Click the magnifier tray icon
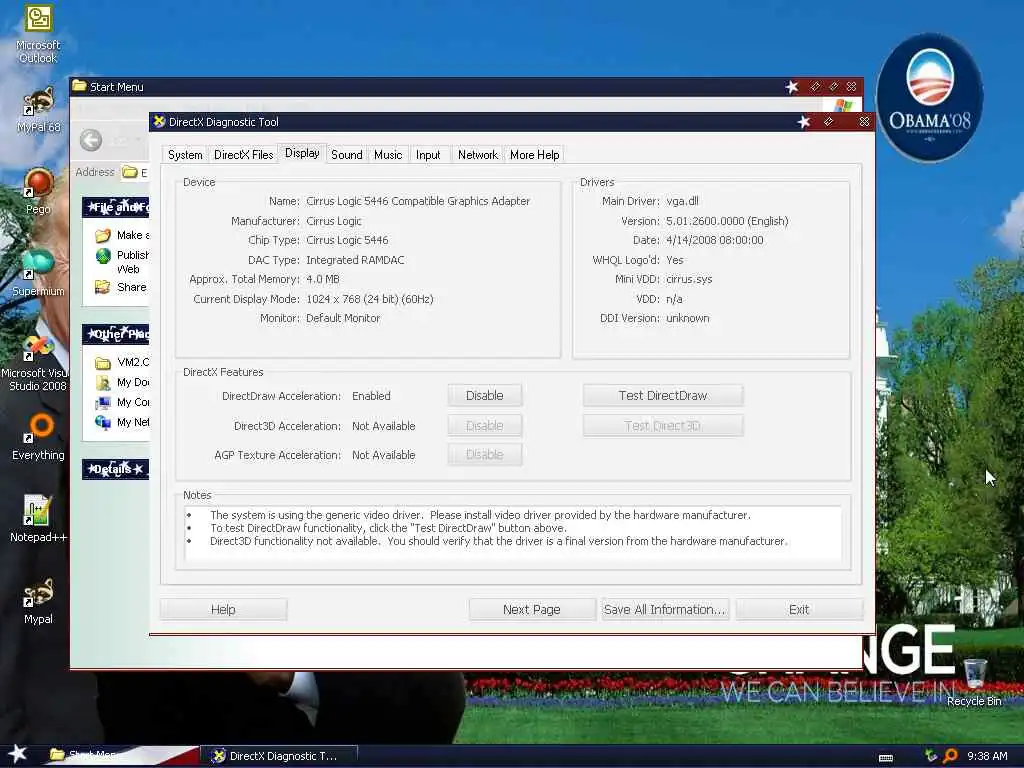1024x768 pixels. click(950, 756)
